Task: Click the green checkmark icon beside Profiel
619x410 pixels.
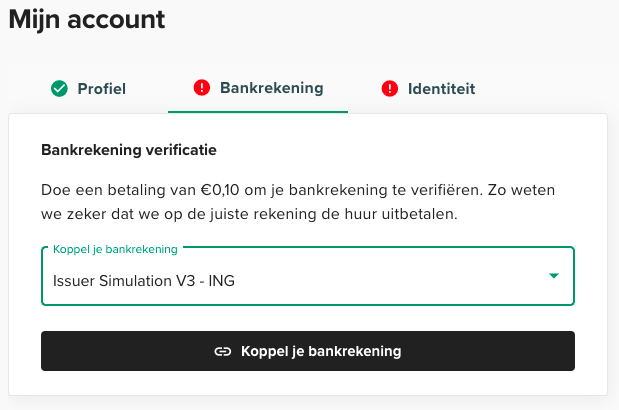Action: (59, 88)
